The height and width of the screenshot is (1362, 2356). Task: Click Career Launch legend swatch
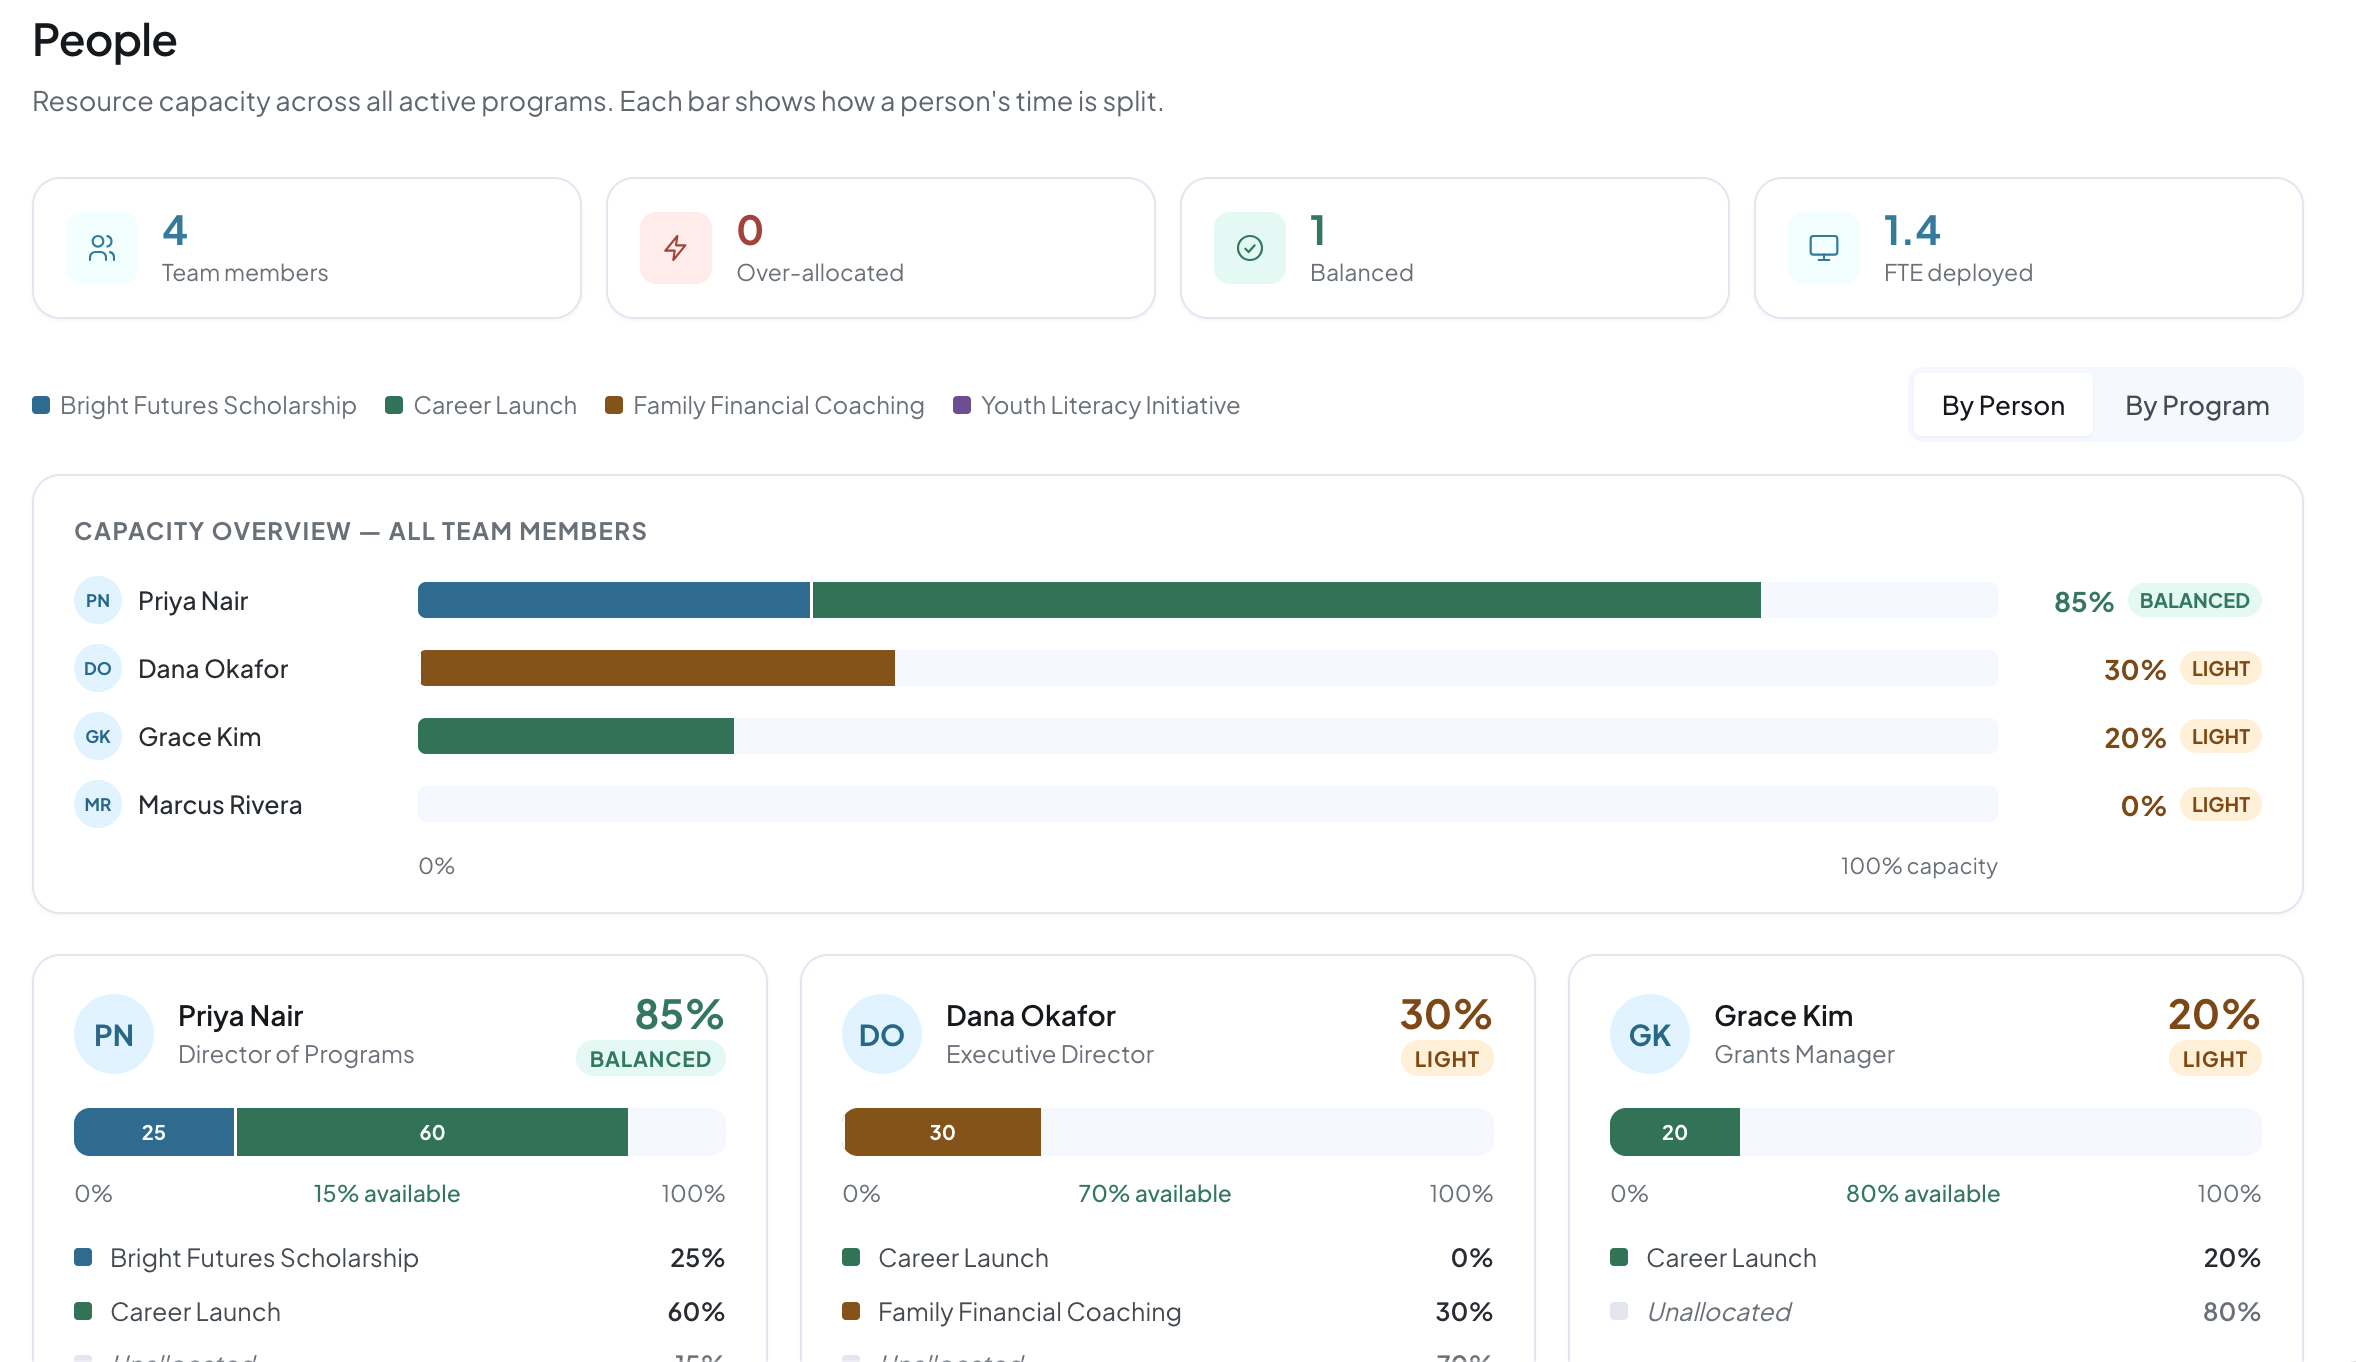(394, 405)
